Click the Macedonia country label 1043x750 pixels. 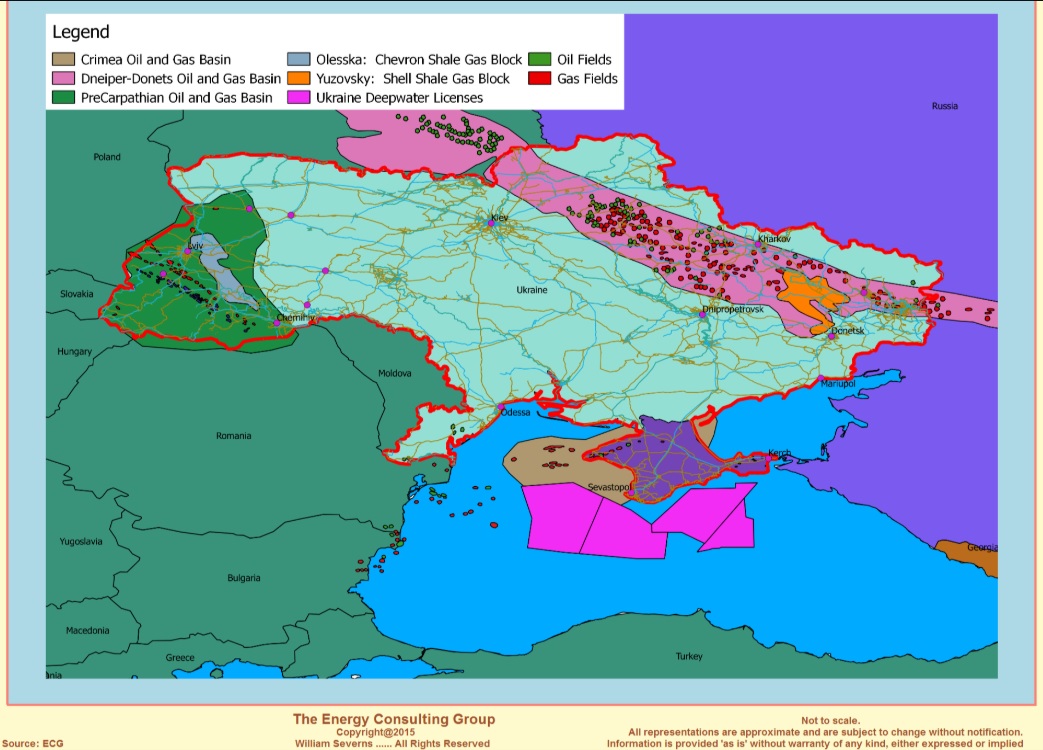point(88,630)
